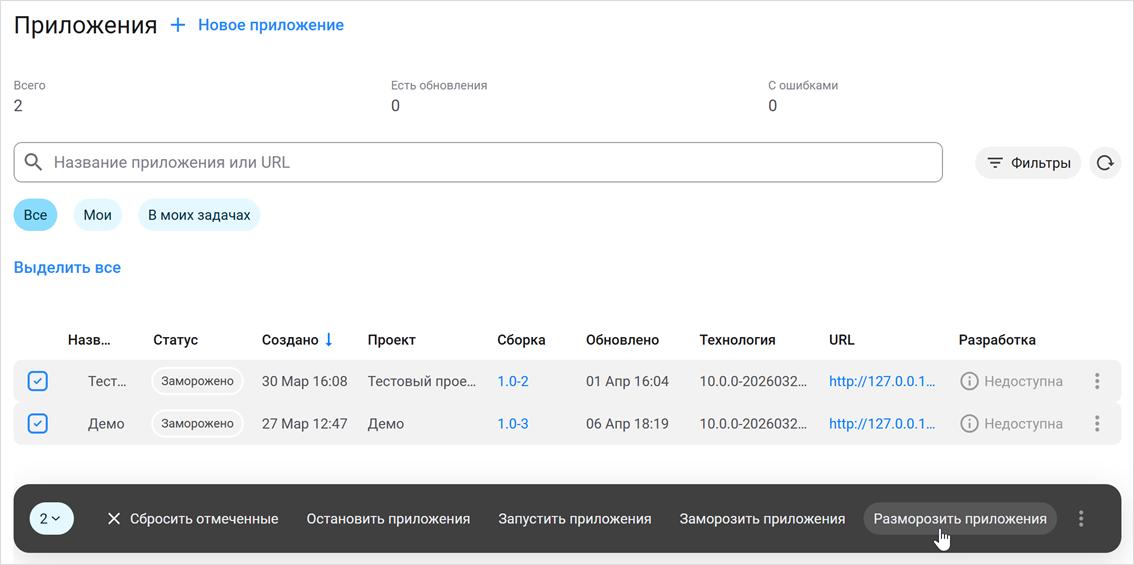This screenshot has height=565, width=1134.
Task: Click the Сбросить отмеченные button
Action: (193, 519)
